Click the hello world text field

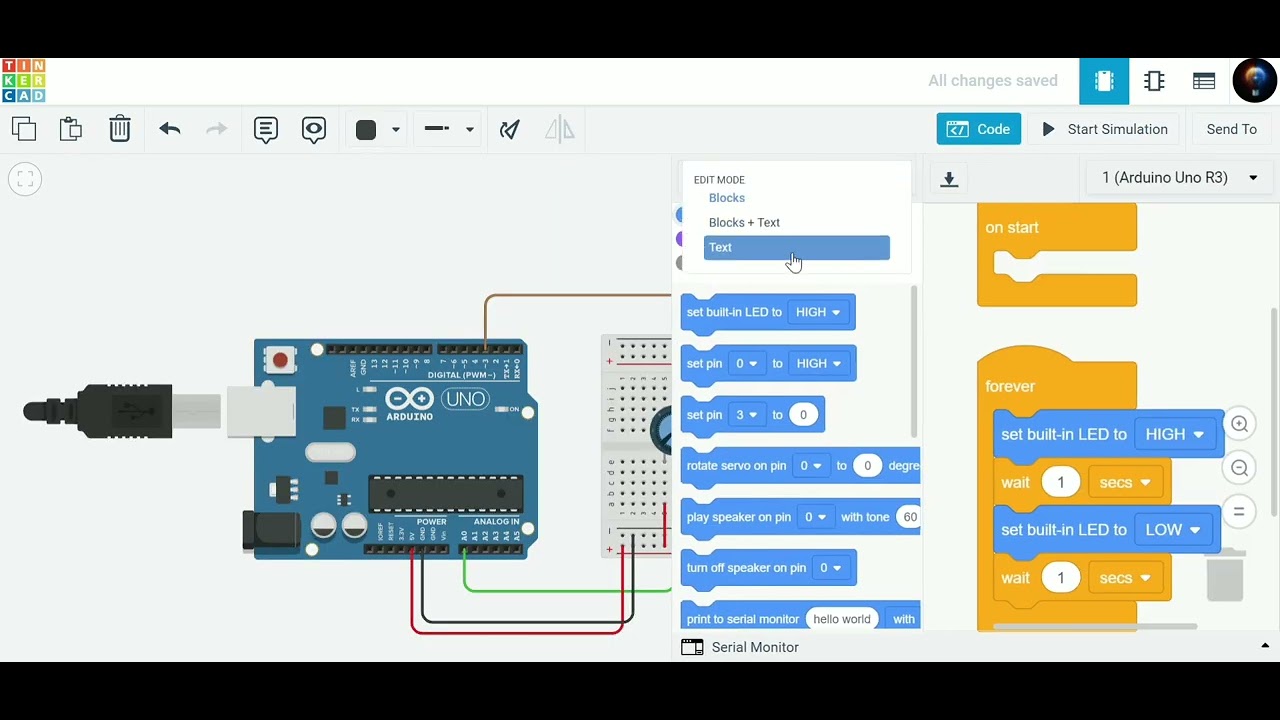842,619
